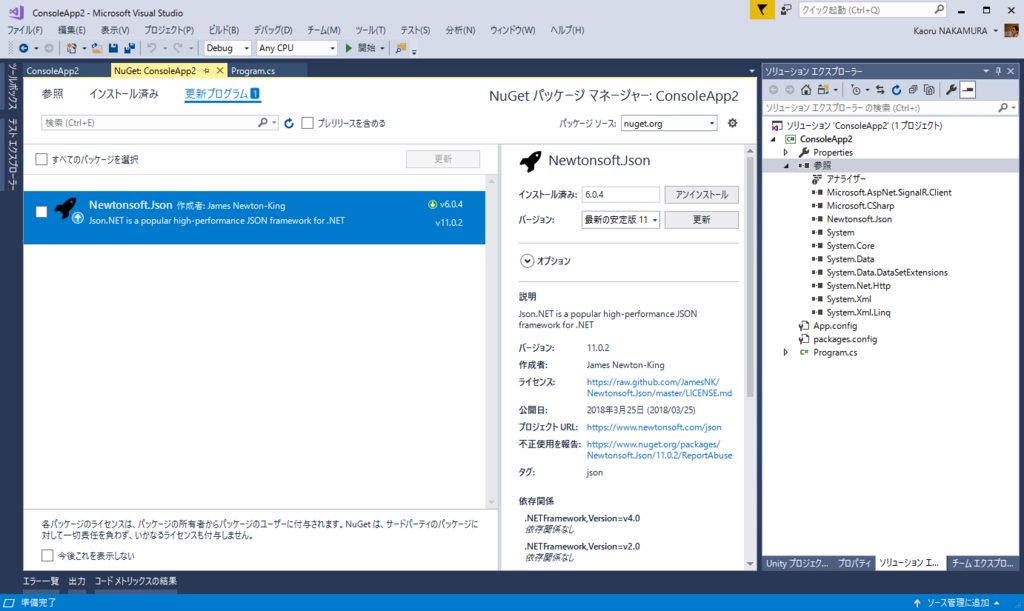The height and width of the screenshot is (611, 1024).
Task: Select packages.config in Solution Explorer
Action: click(x=845, y=339)
